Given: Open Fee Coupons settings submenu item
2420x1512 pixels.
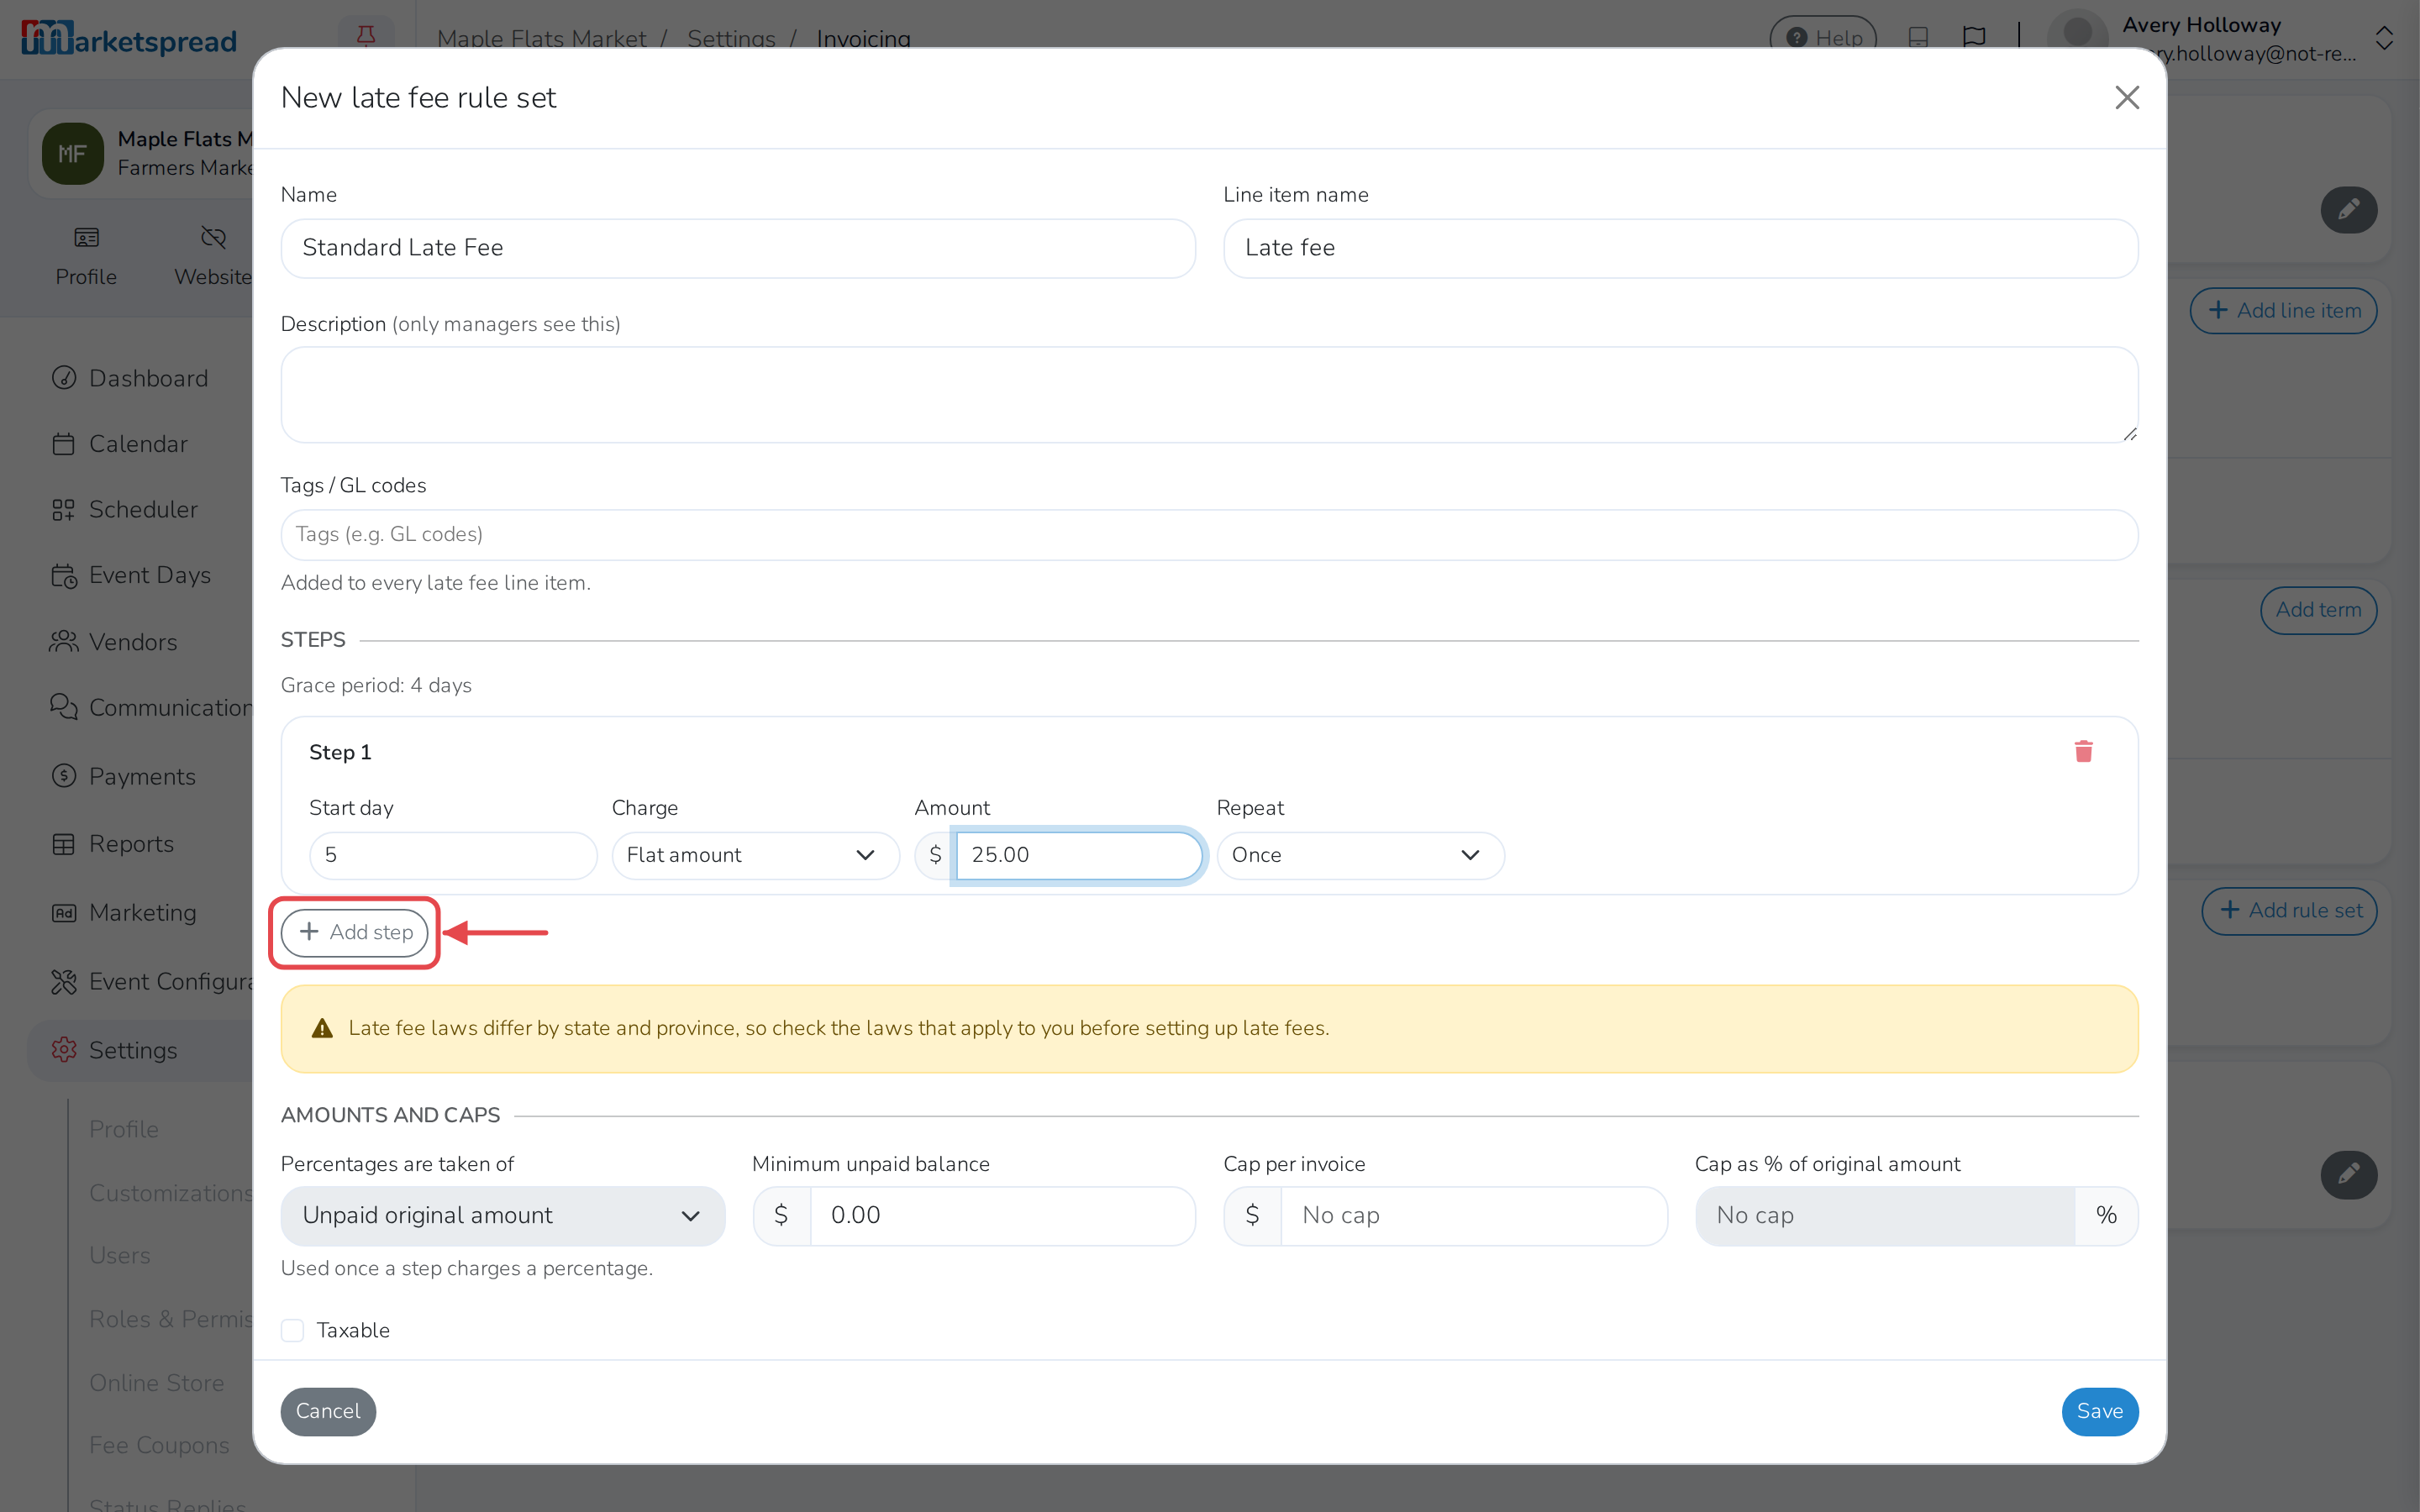Looking at the screenshot, I should click(x=159, y=1446).
